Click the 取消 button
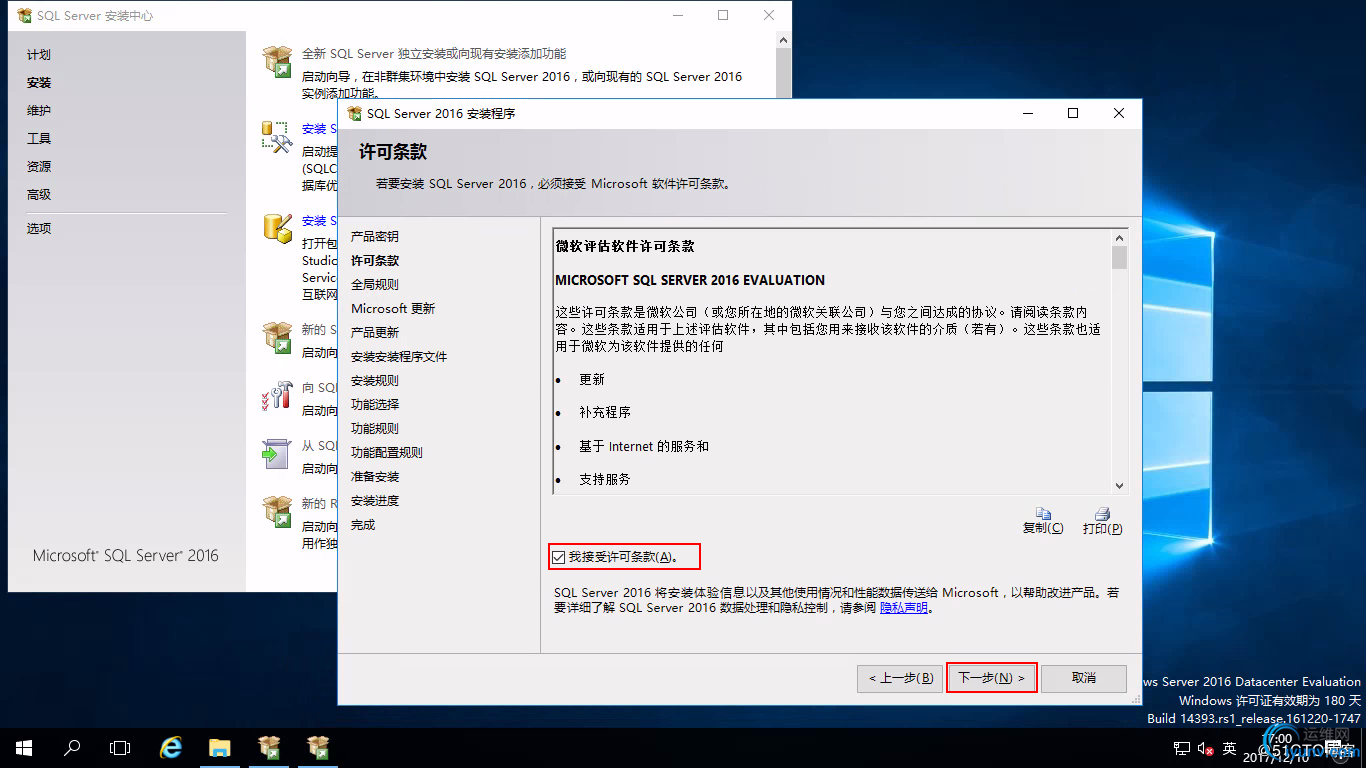Screen dimensions: 1366x768 (1084, 678)
